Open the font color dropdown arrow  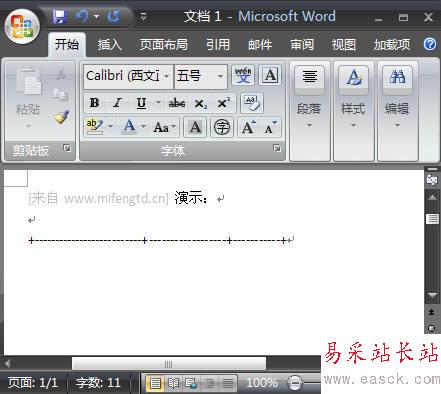[x=143, y=126]
